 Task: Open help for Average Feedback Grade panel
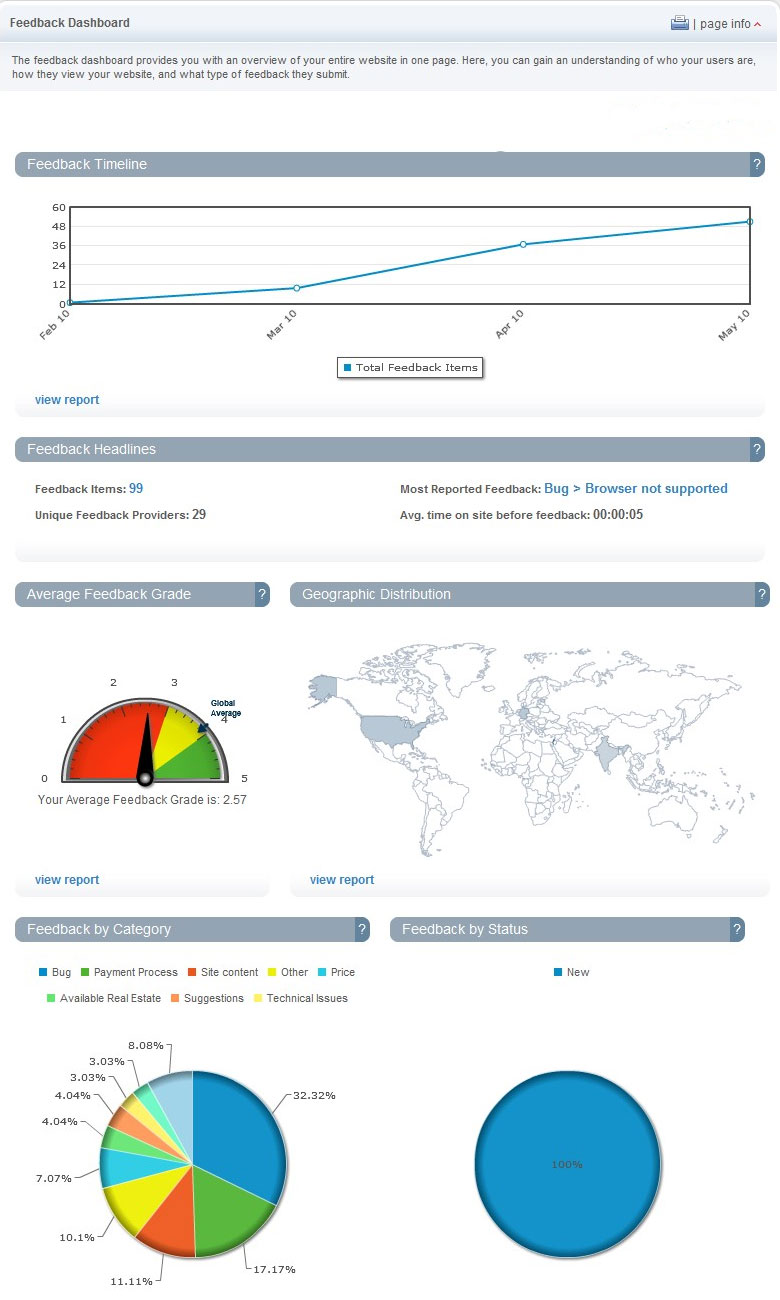[x=262, y=594]
